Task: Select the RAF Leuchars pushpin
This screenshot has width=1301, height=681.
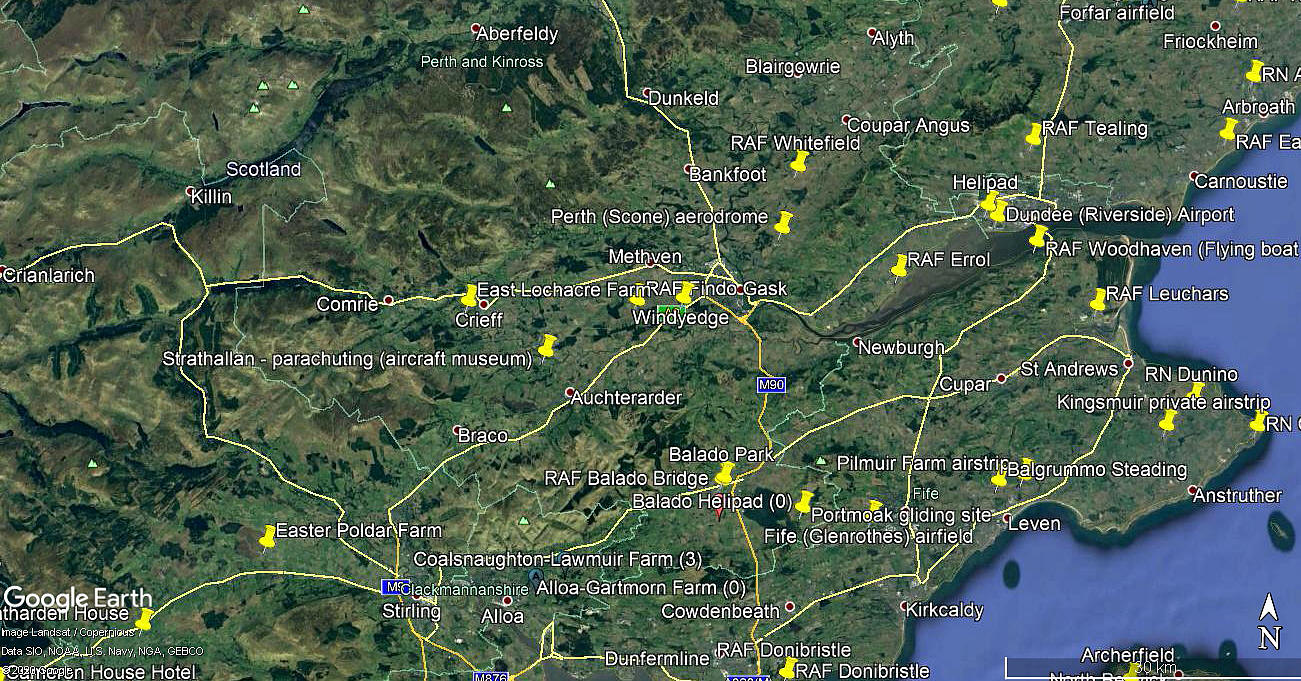Action: pos(1098,299)
